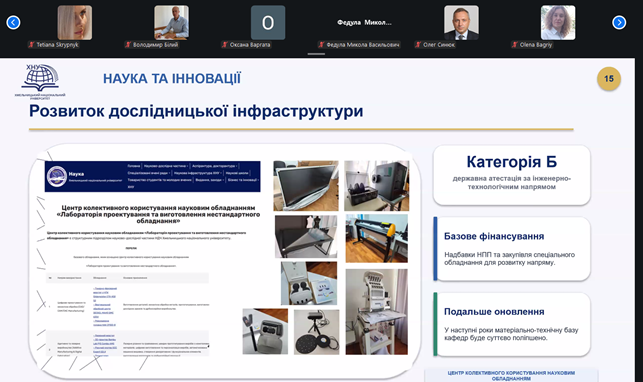Click the Подальше оновлення card
643x382 pixels.
pyautogui.click(x=512, y=324)
